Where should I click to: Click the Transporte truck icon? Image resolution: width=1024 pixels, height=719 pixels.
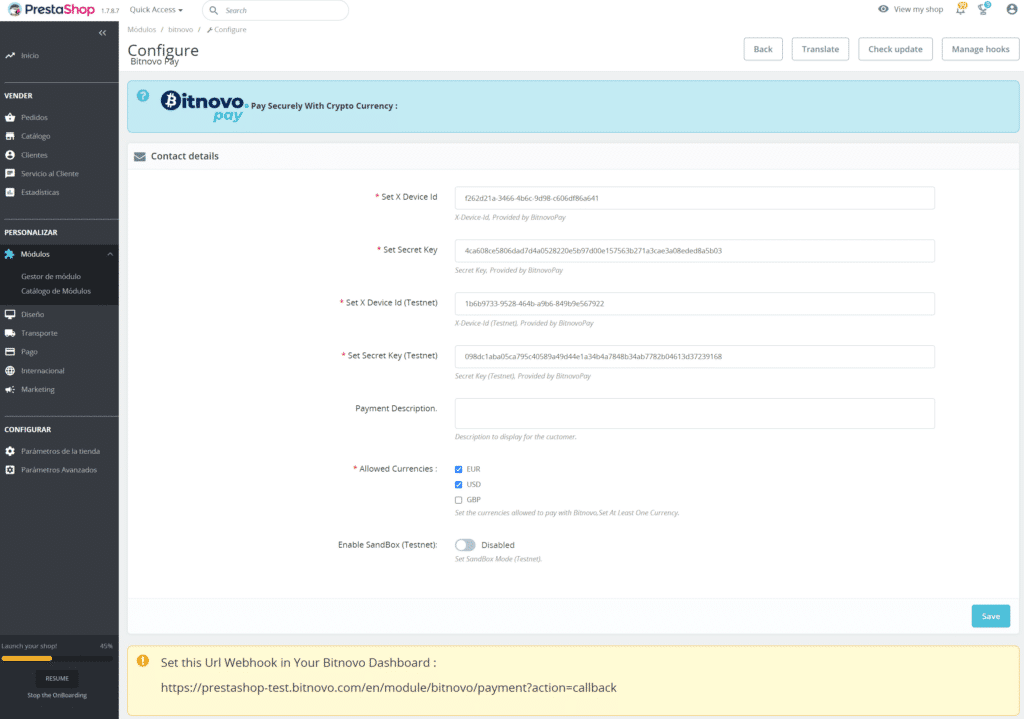(x=10, y=333)
